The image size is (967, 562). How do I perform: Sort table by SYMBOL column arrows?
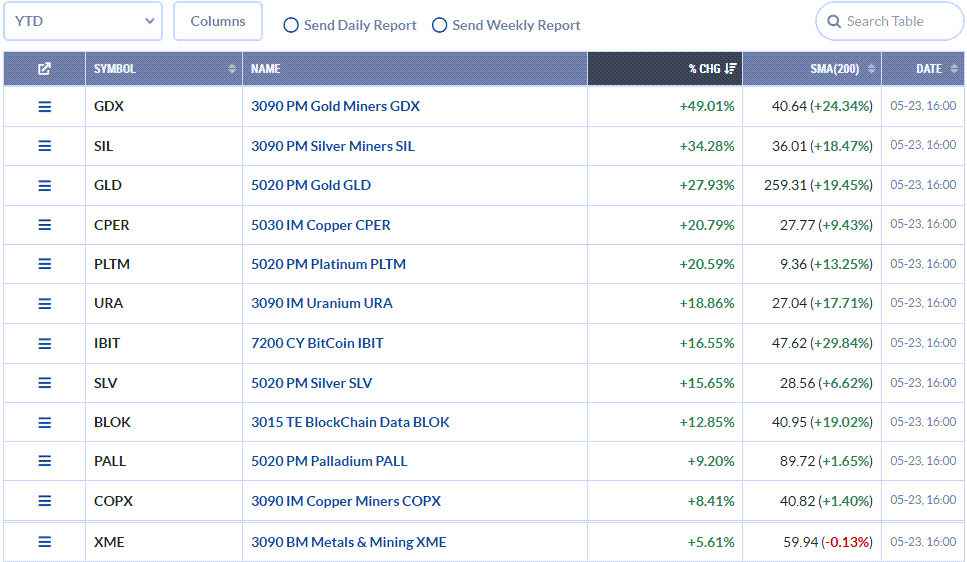pos(232,68)
